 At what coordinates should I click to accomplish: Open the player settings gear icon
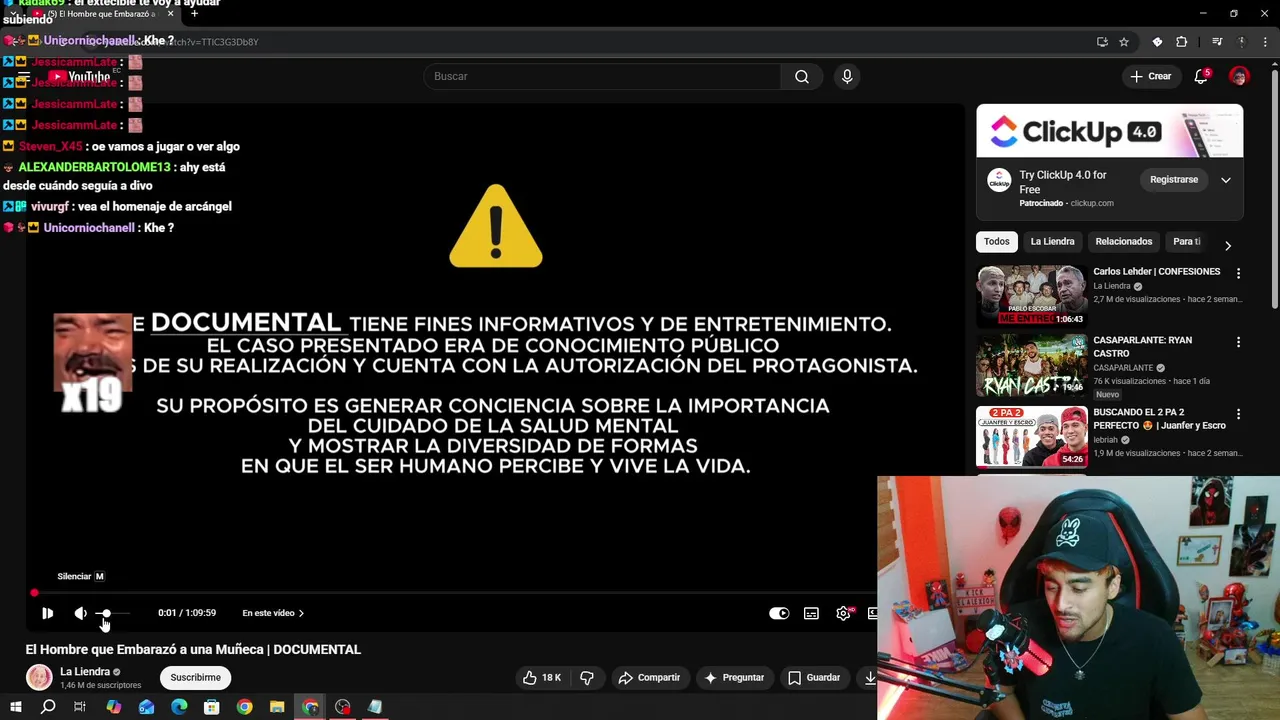[x=843, y=613]
